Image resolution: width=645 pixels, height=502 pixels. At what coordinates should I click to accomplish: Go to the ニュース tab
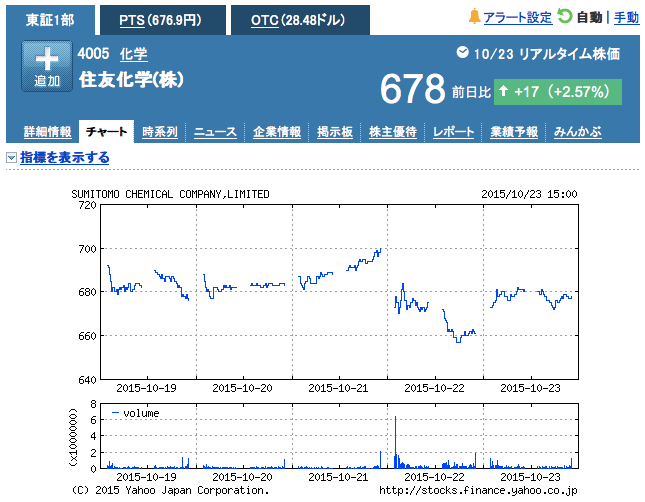(215, 132)
